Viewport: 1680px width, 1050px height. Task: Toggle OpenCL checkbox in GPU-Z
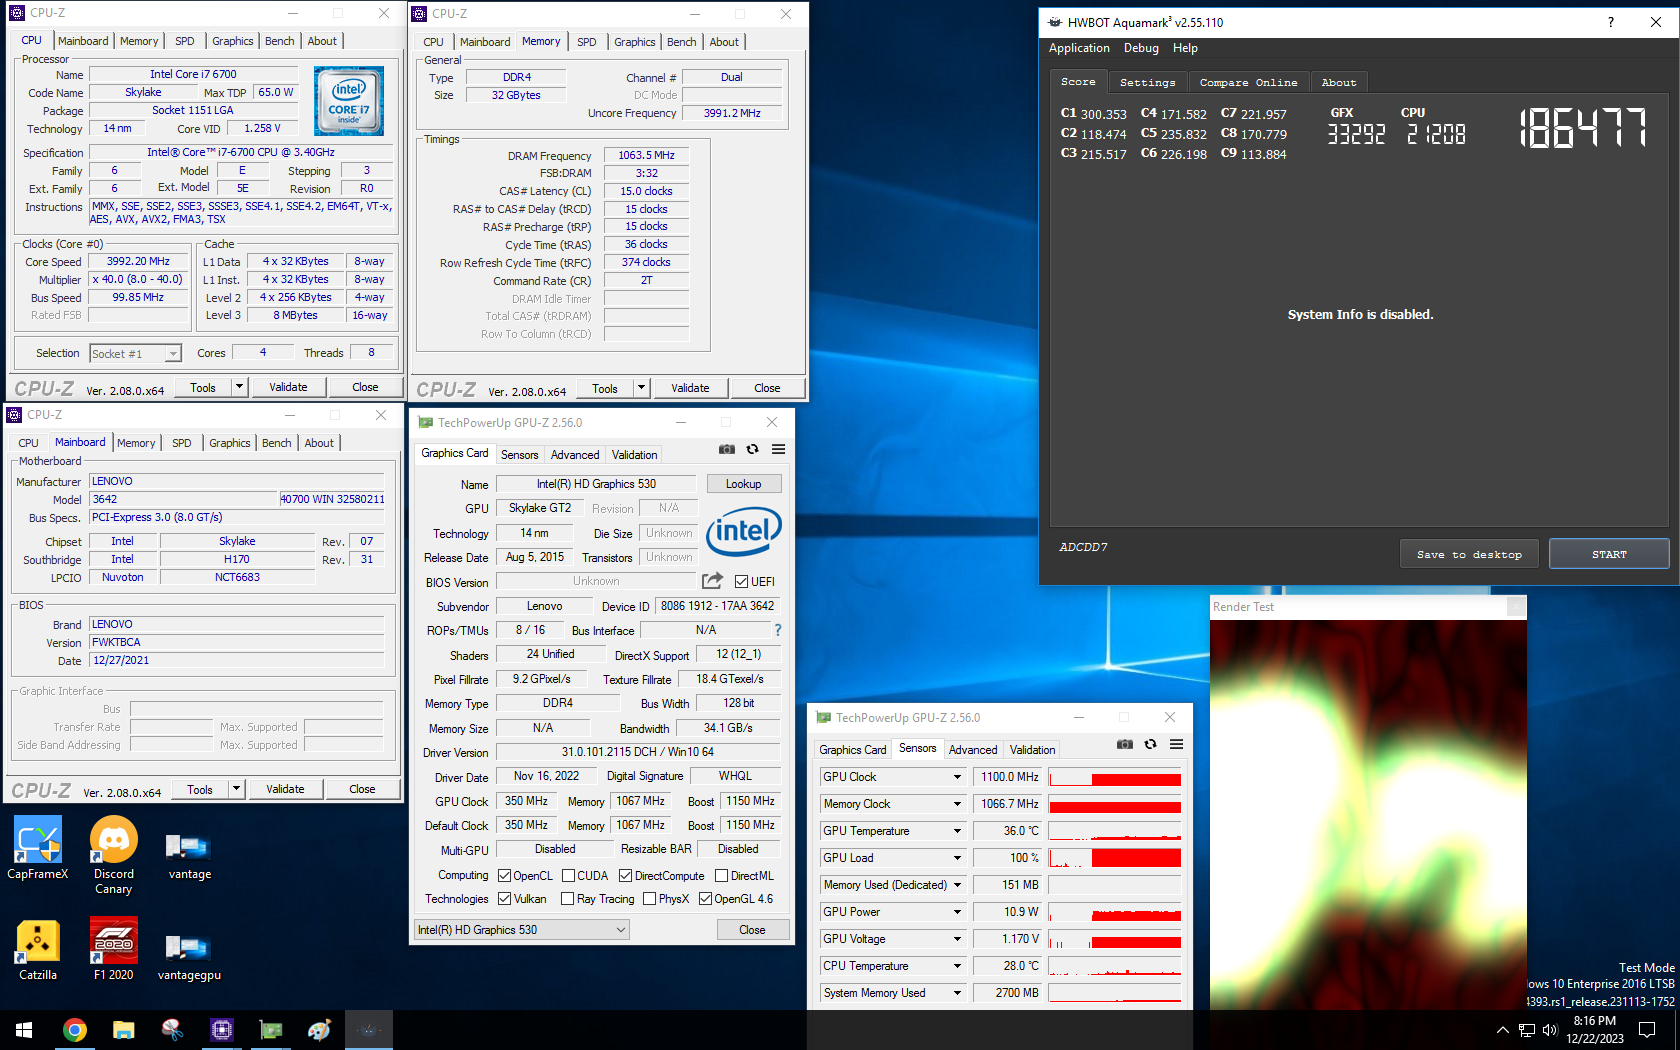click(504, 875)
